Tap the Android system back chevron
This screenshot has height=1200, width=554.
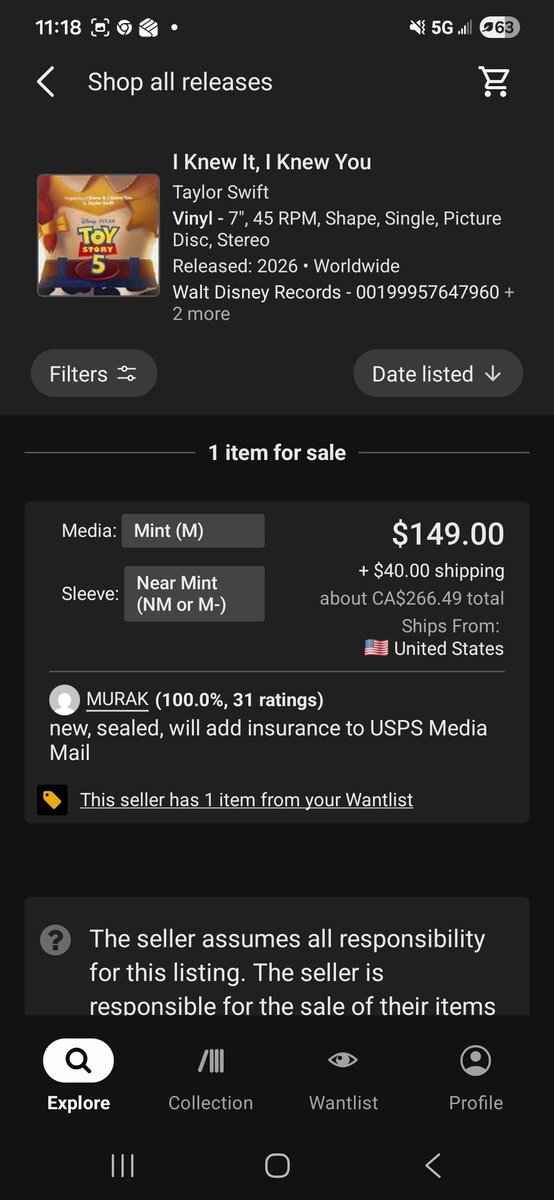[x=432, y=1165]
